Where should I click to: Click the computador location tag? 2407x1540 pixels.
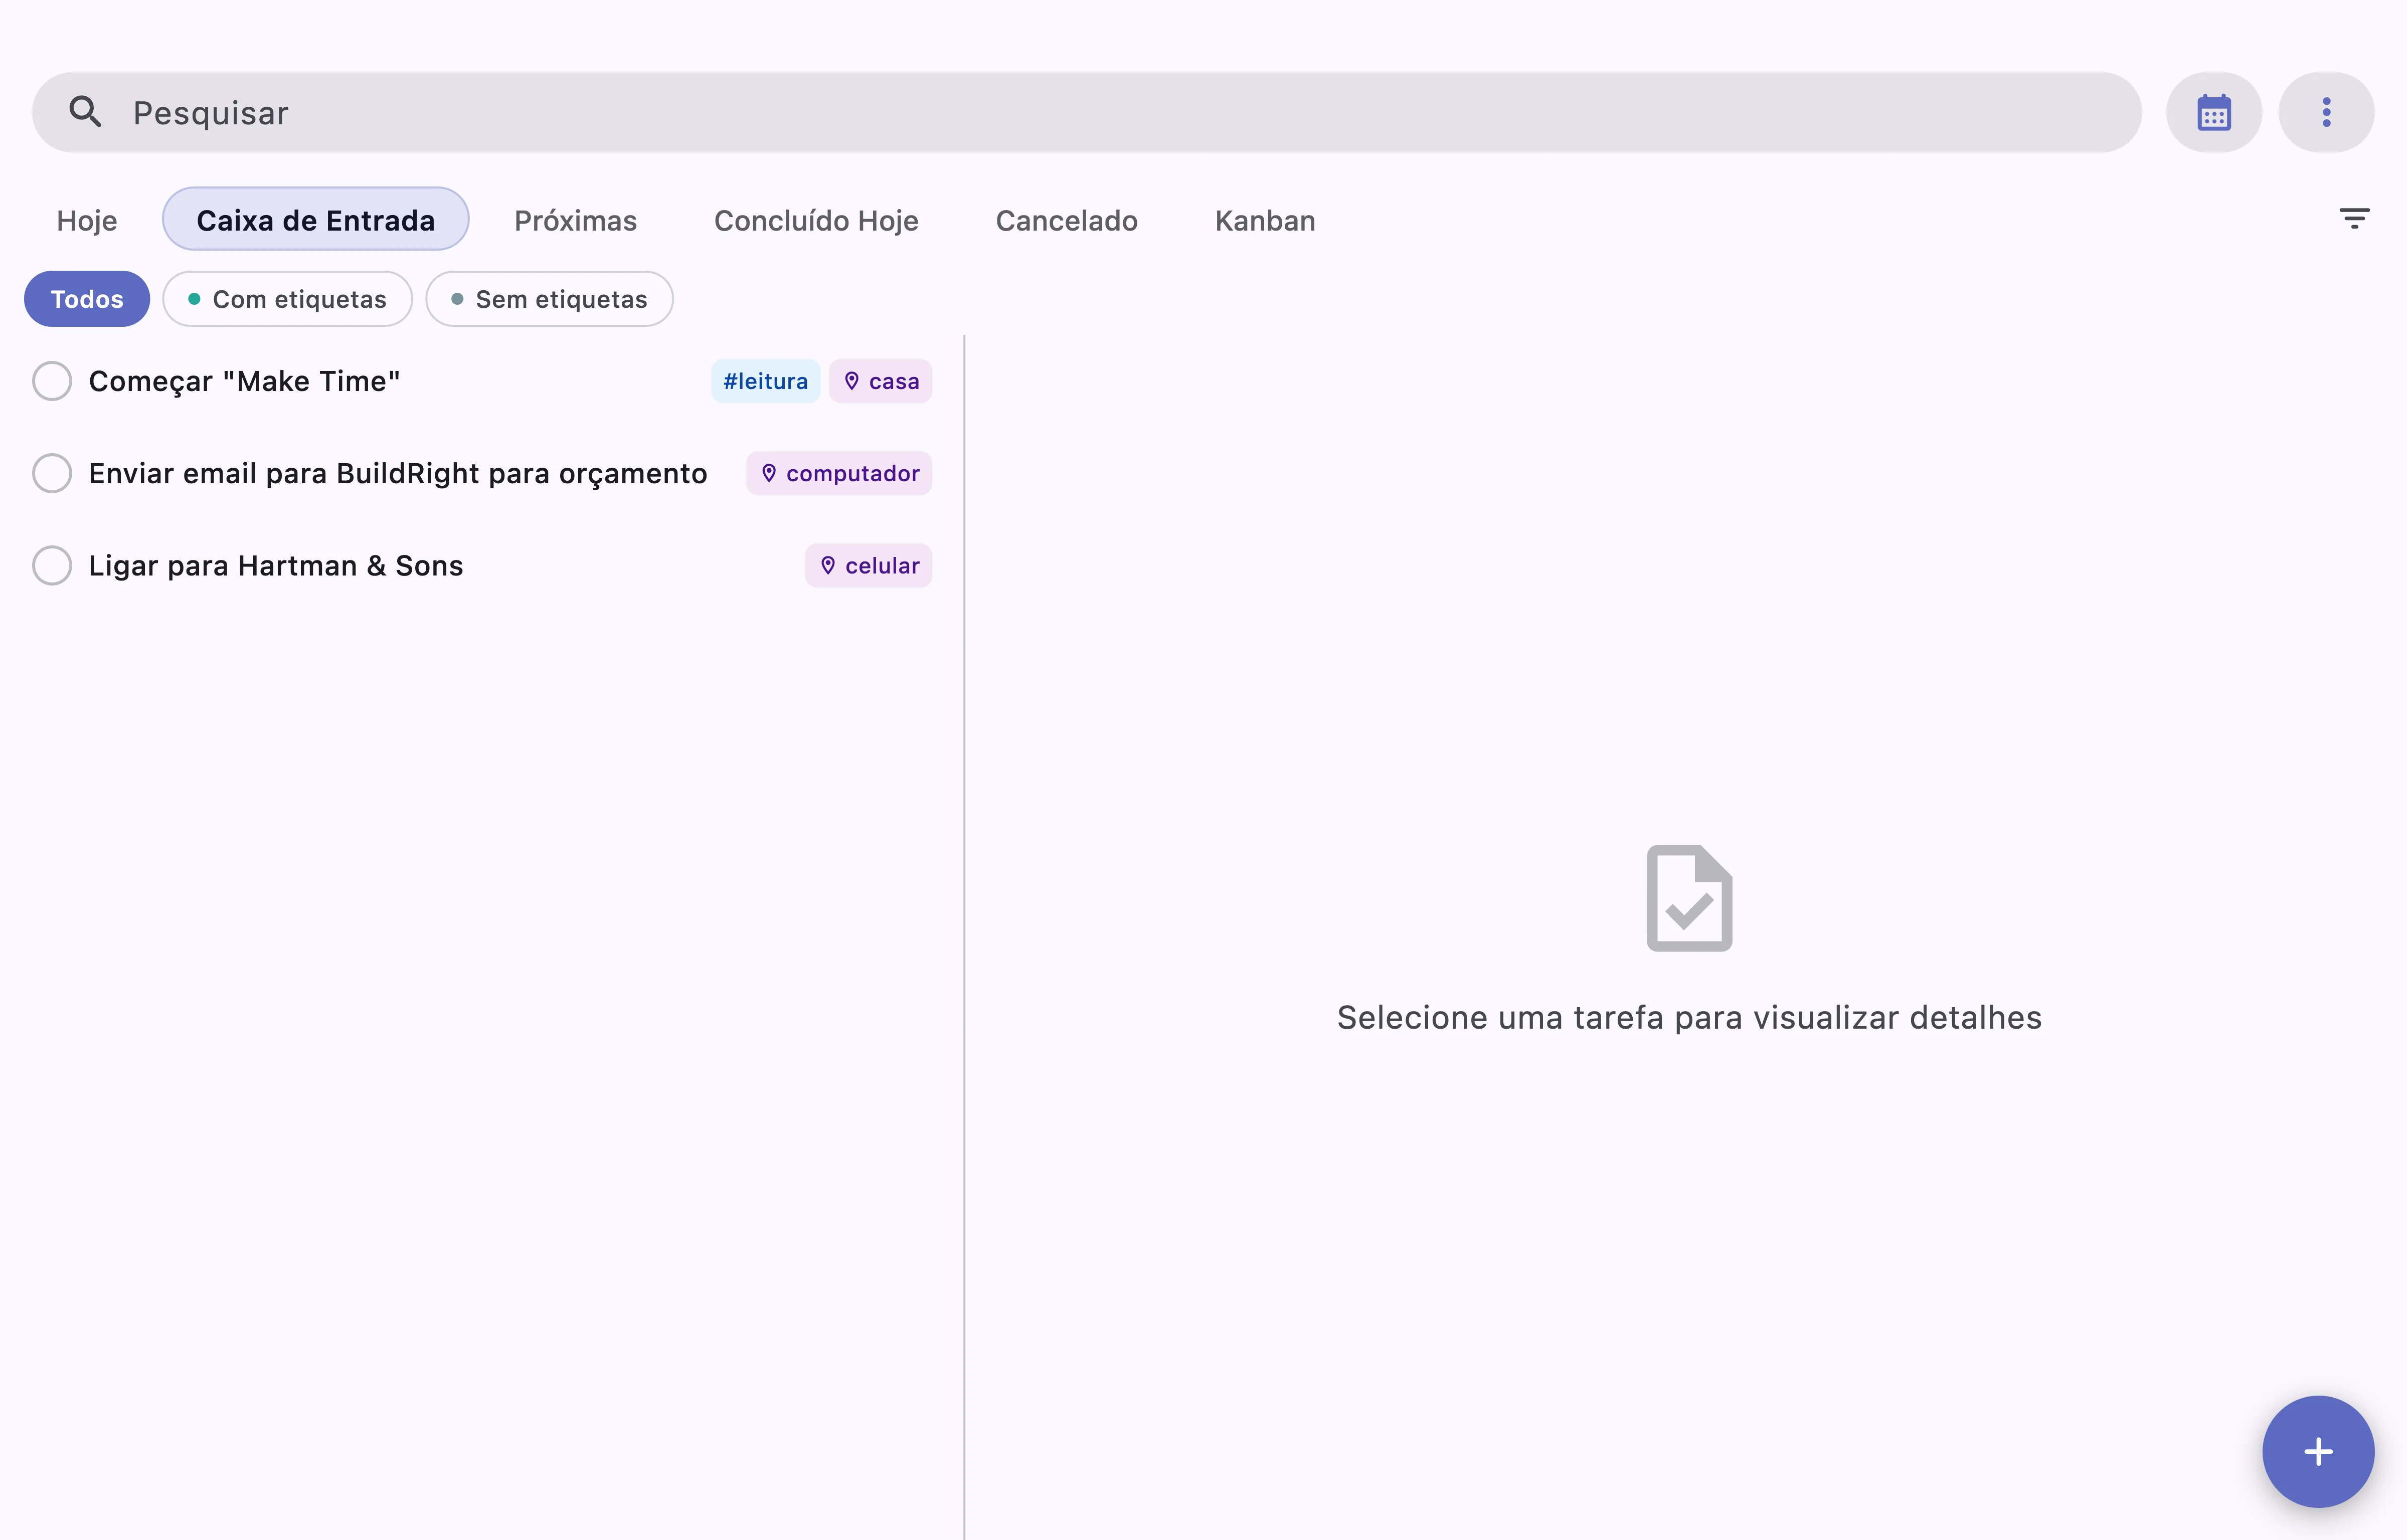(839, 473)
